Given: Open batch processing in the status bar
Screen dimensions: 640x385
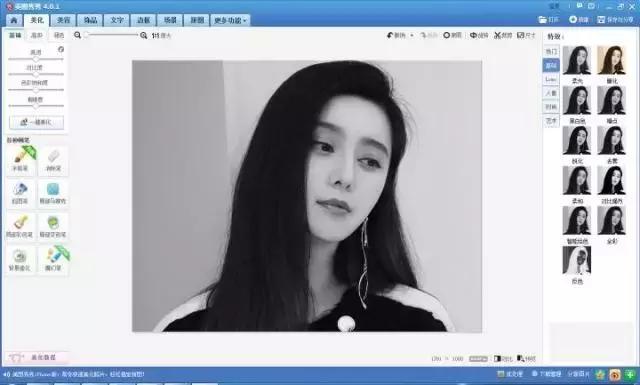Looking at the screenshot, I should point(510,374).
